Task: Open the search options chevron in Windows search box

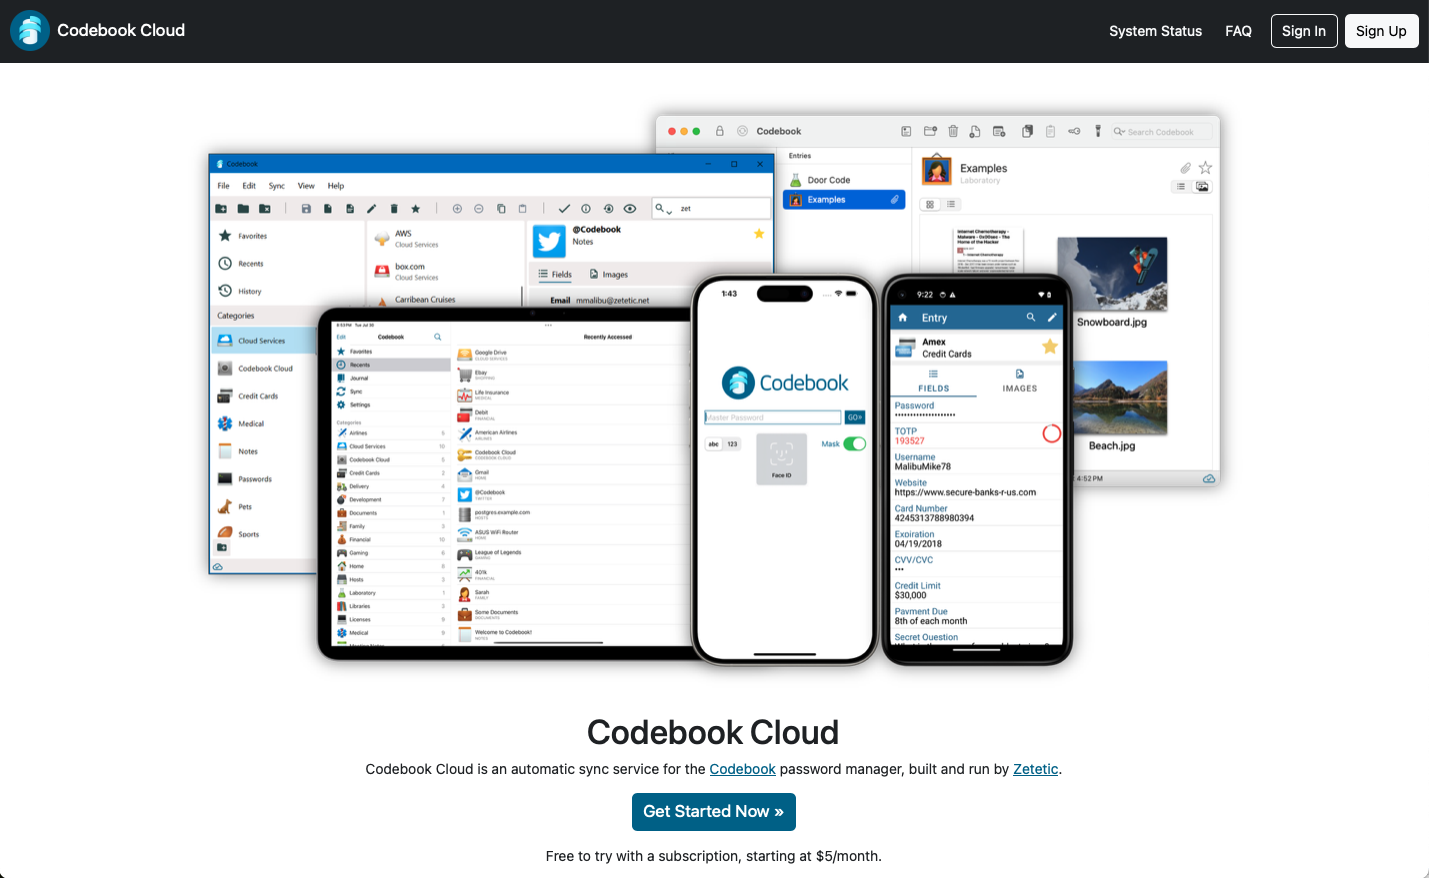Action: tap(670, 212)
